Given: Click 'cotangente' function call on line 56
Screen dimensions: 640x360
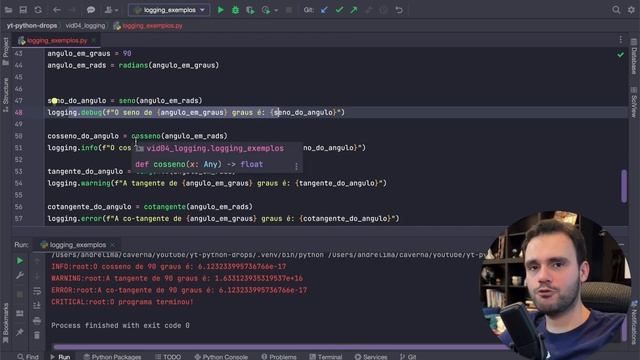Looking at the screenshot, I should pyautogui.click(x=164, y=207).
